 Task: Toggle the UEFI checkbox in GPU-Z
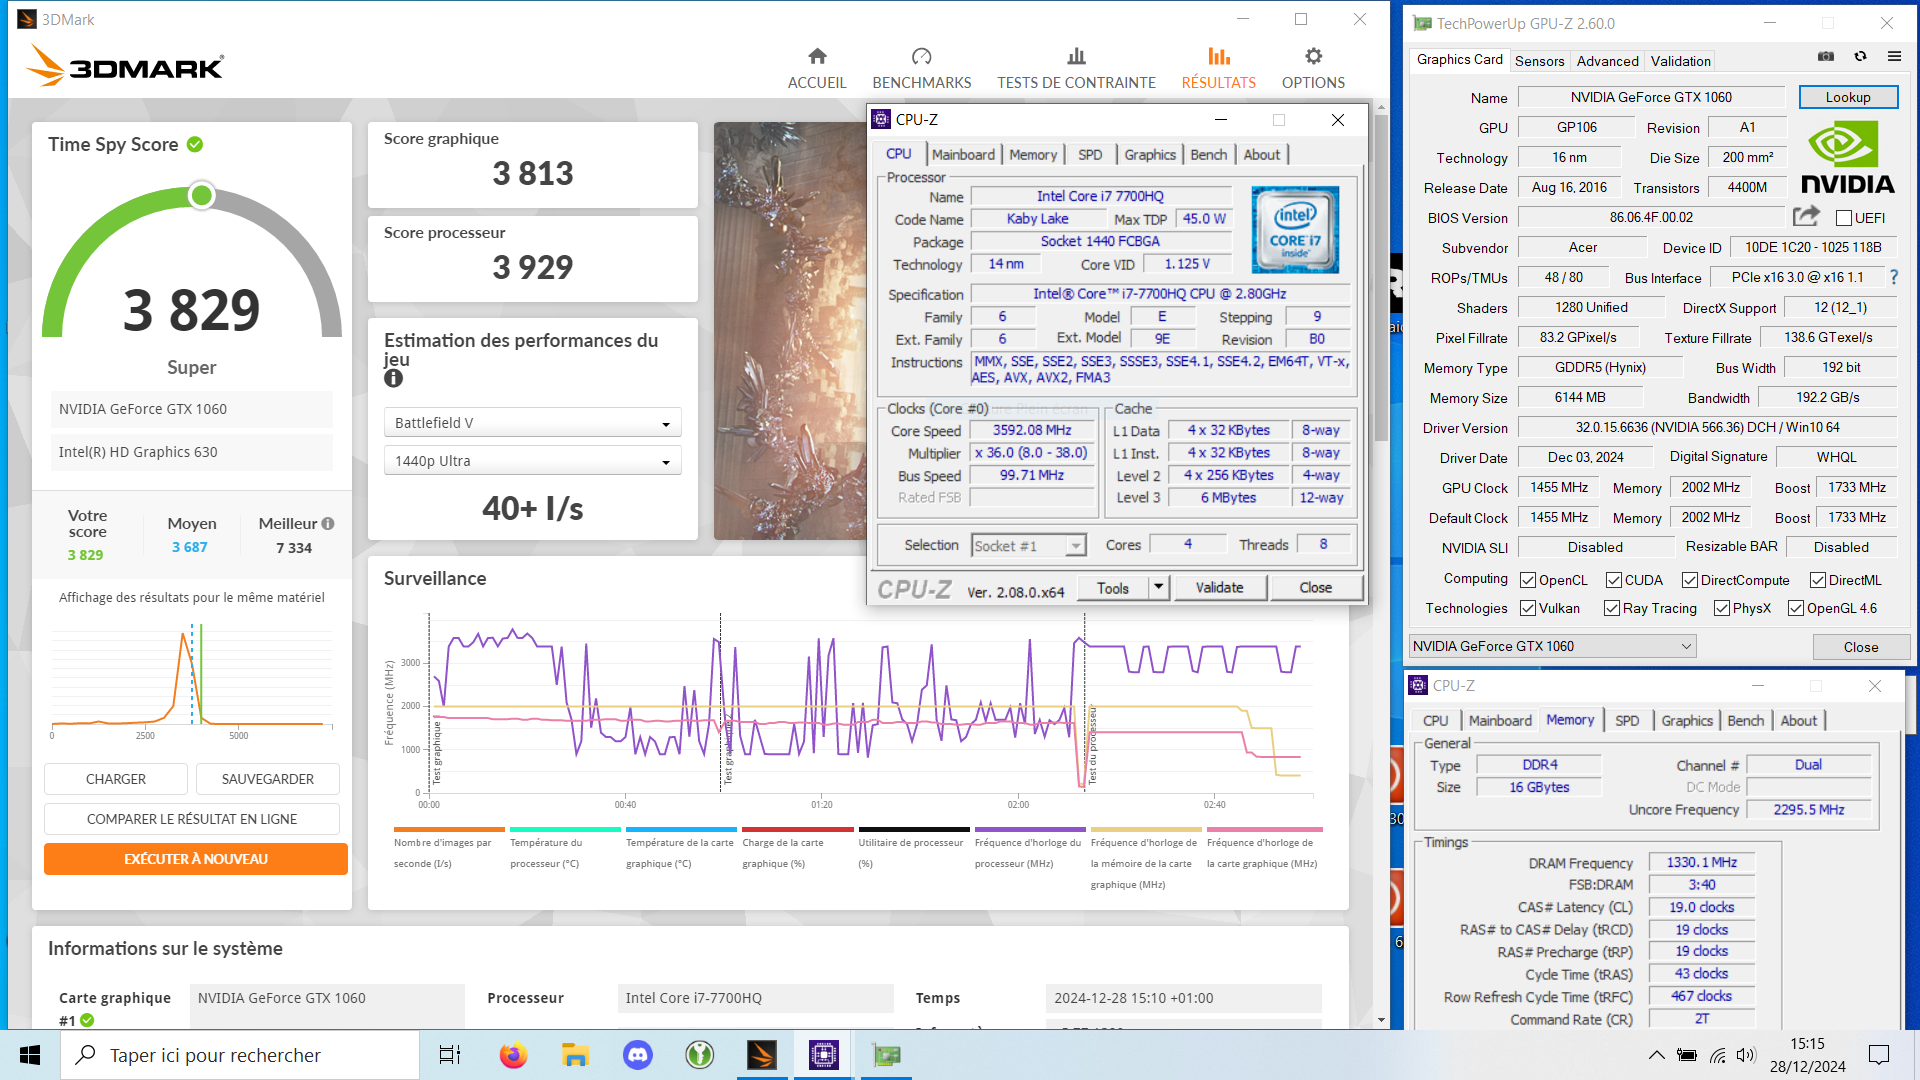(x=1844, y=218)
